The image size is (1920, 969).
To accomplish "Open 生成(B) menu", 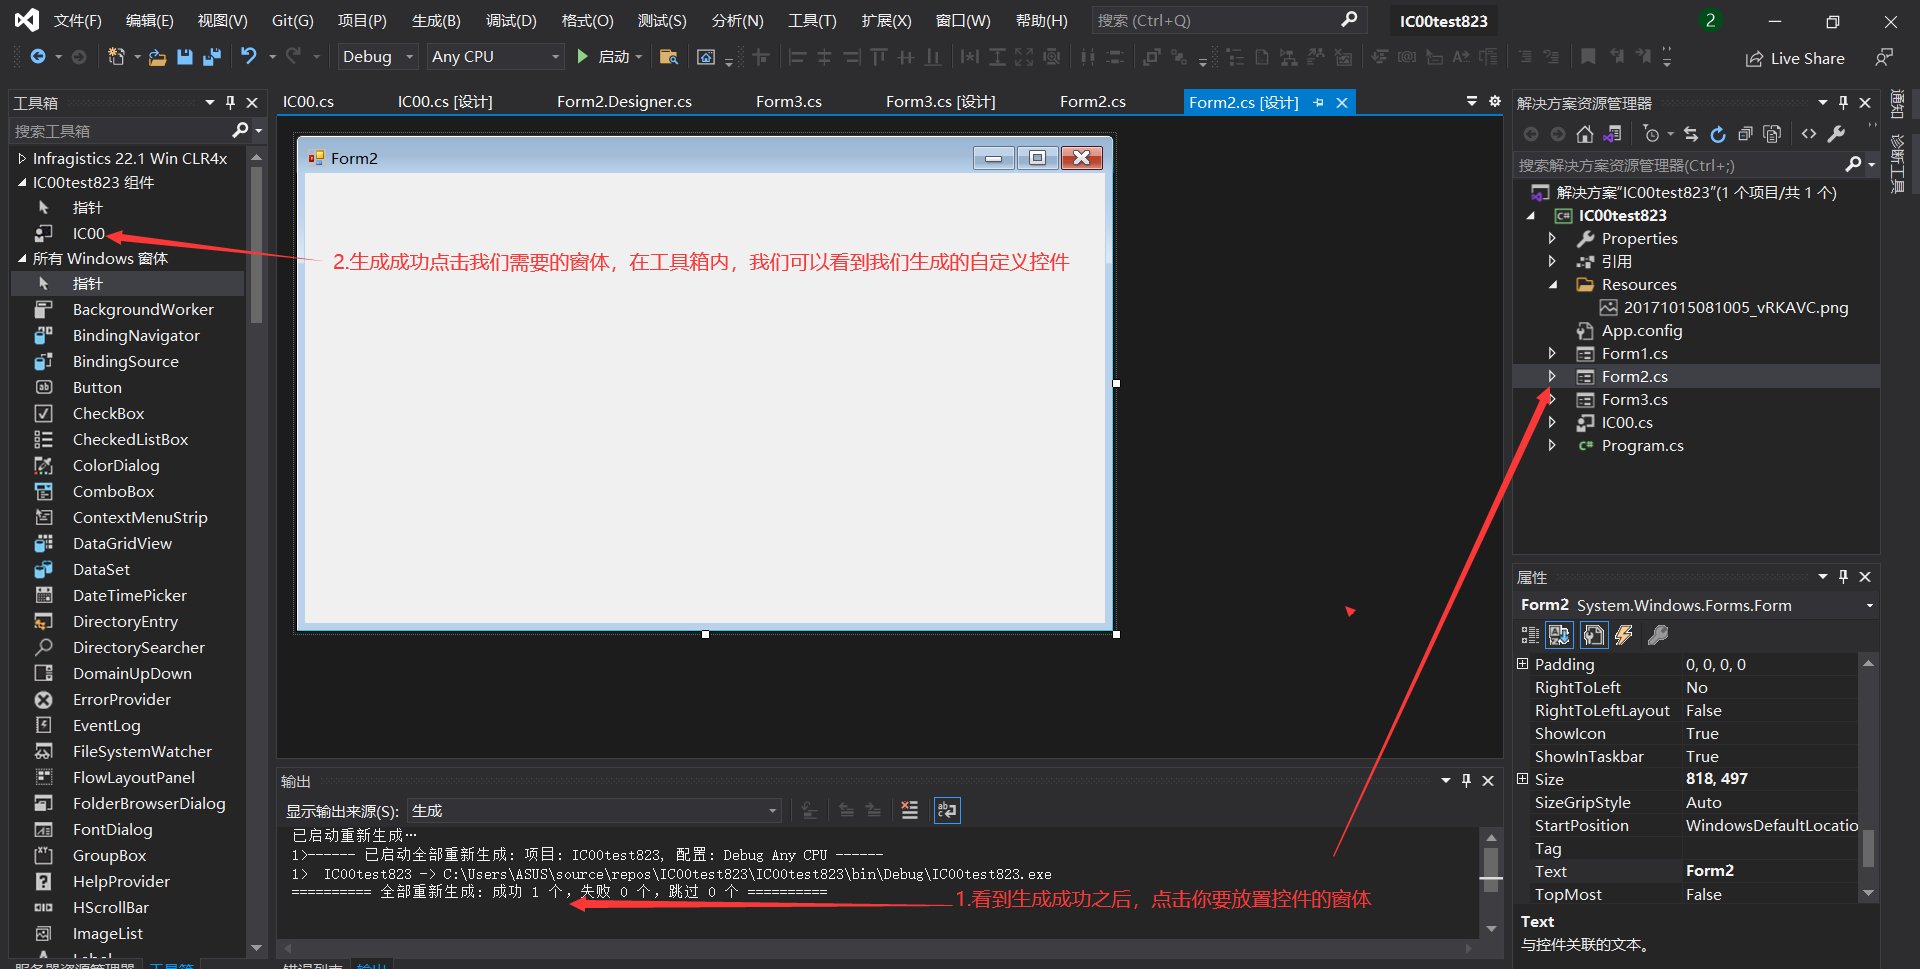I will pos(436,20).
